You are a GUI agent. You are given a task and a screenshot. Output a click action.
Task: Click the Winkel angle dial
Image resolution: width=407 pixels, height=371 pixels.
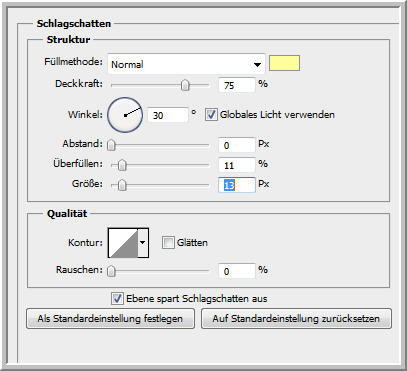click(x=125, y=115)
